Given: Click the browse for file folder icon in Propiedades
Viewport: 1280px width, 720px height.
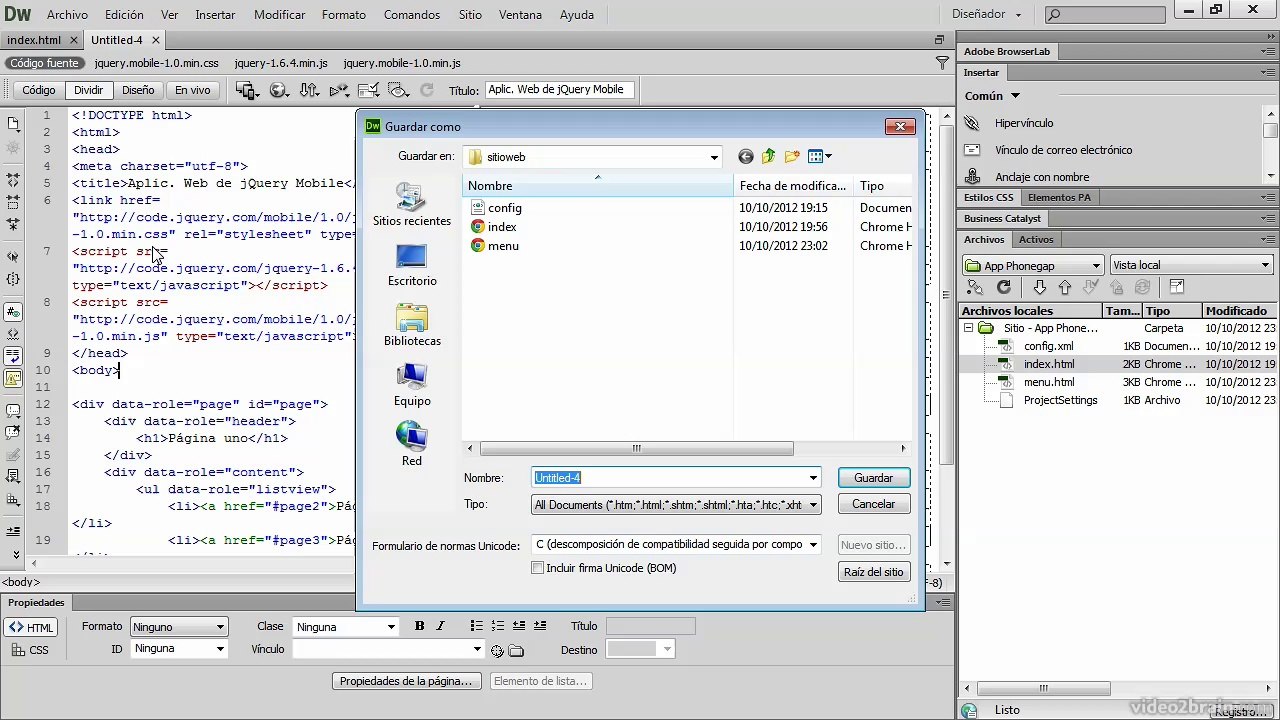Looking at the screenshot, I should tap(516, 651).
